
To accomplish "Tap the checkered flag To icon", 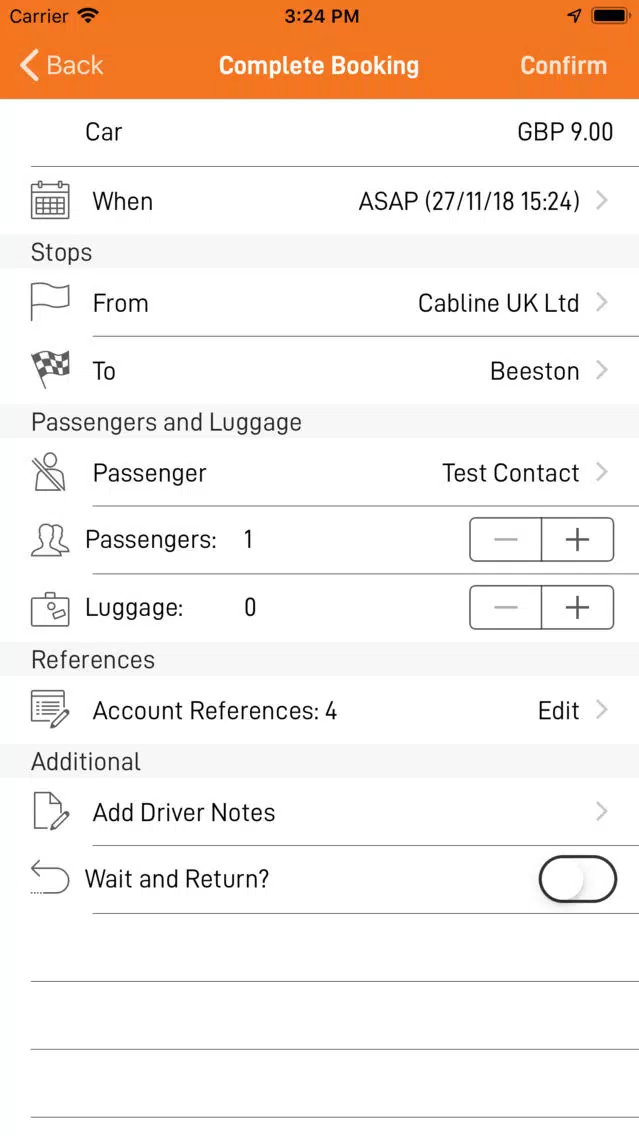I will point(50,370).
